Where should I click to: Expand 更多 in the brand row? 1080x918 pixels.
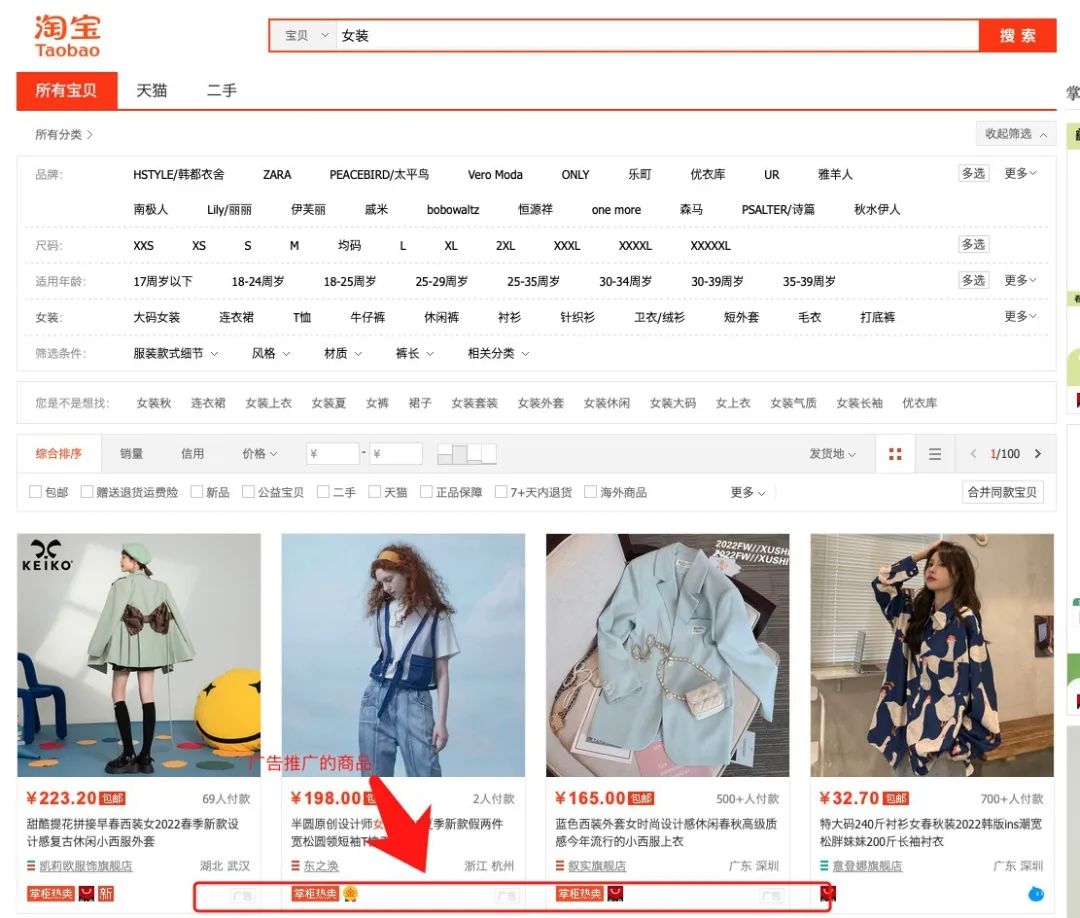pos(1020,174)
